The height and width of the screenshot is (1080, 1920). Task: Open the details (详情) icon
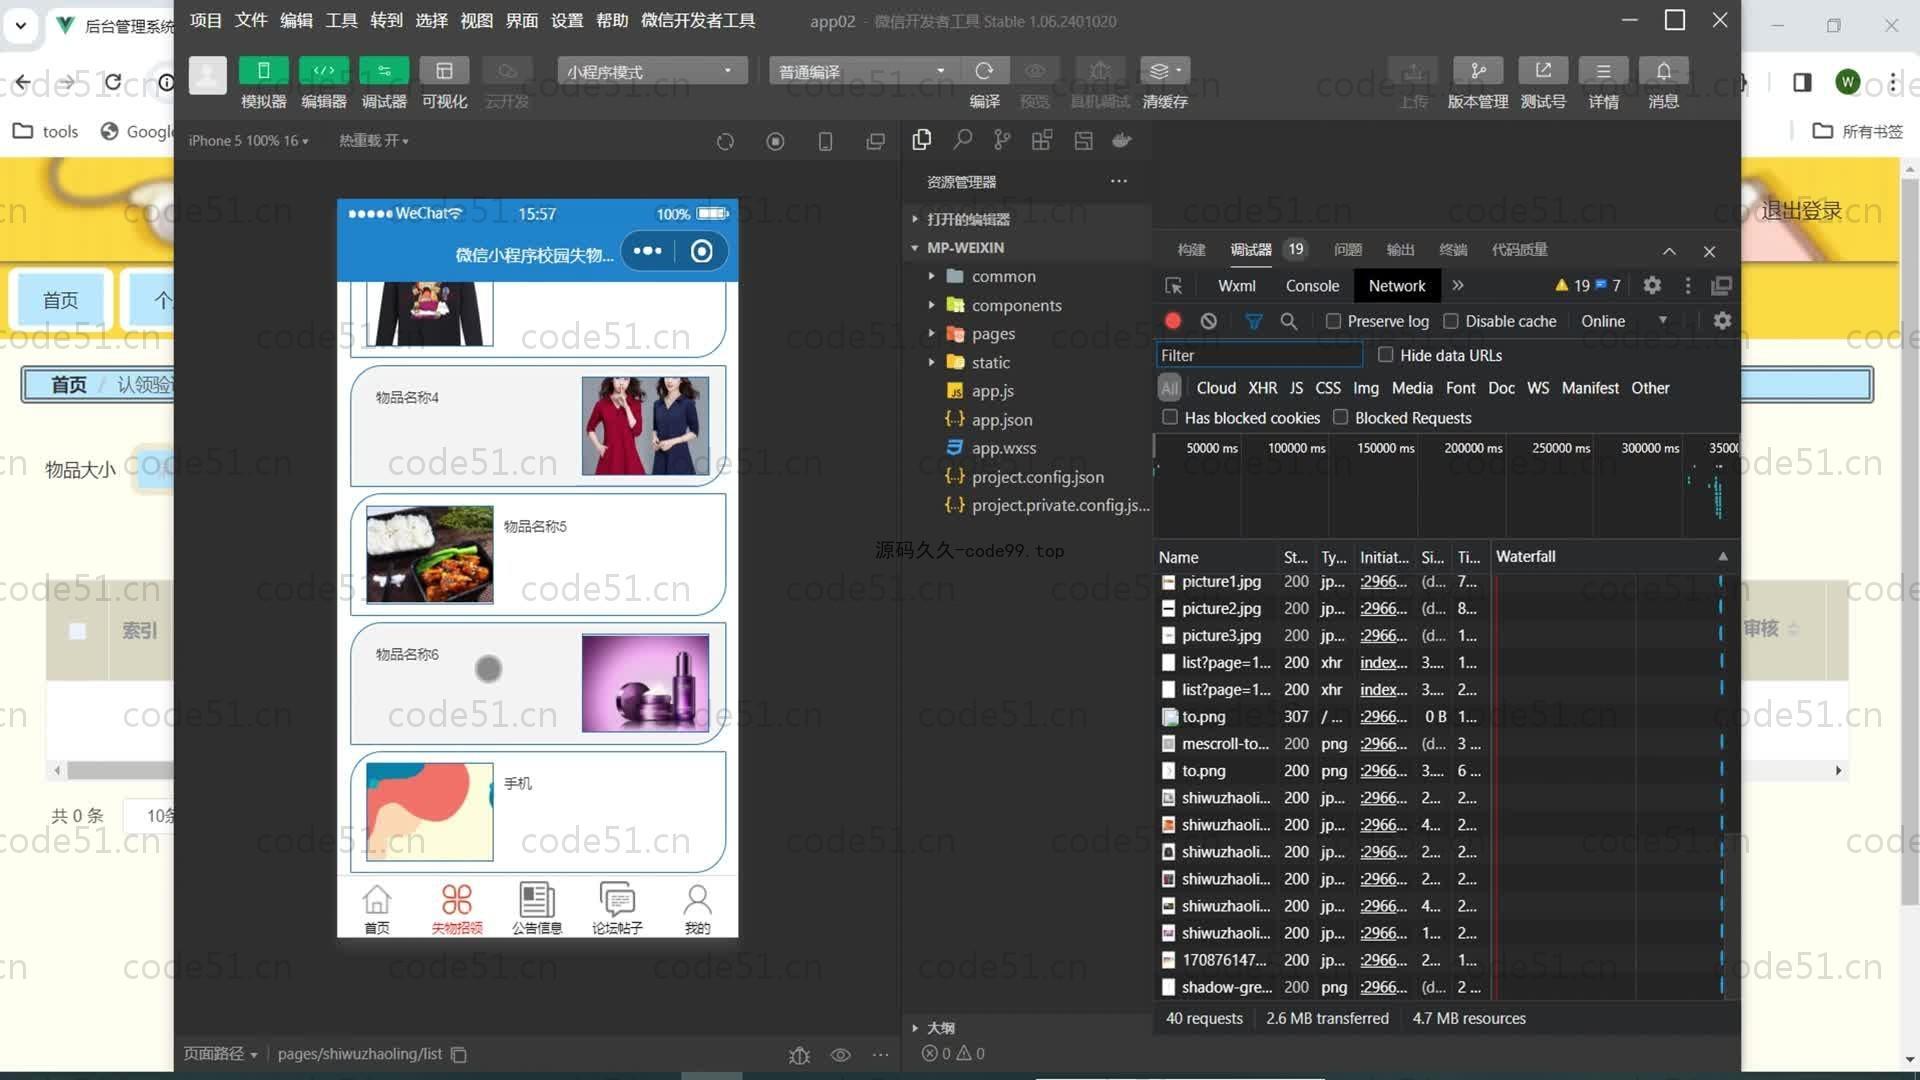click(x=1603, y=71)
